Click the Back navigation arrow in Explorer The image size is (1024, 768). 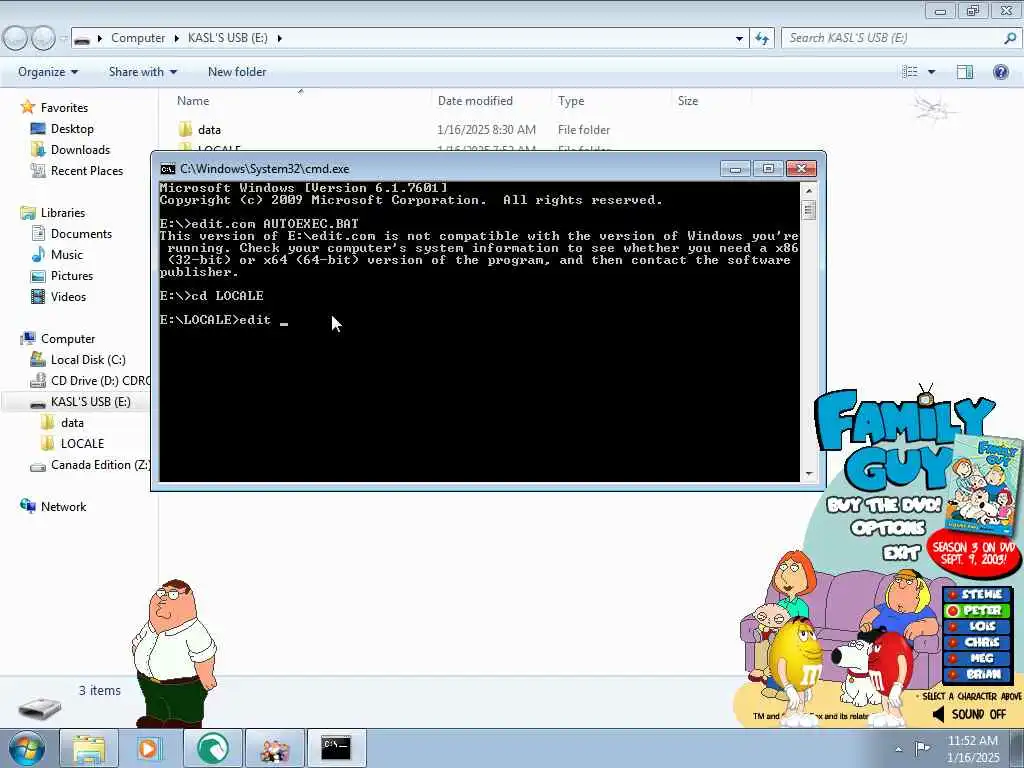[15, 39]
